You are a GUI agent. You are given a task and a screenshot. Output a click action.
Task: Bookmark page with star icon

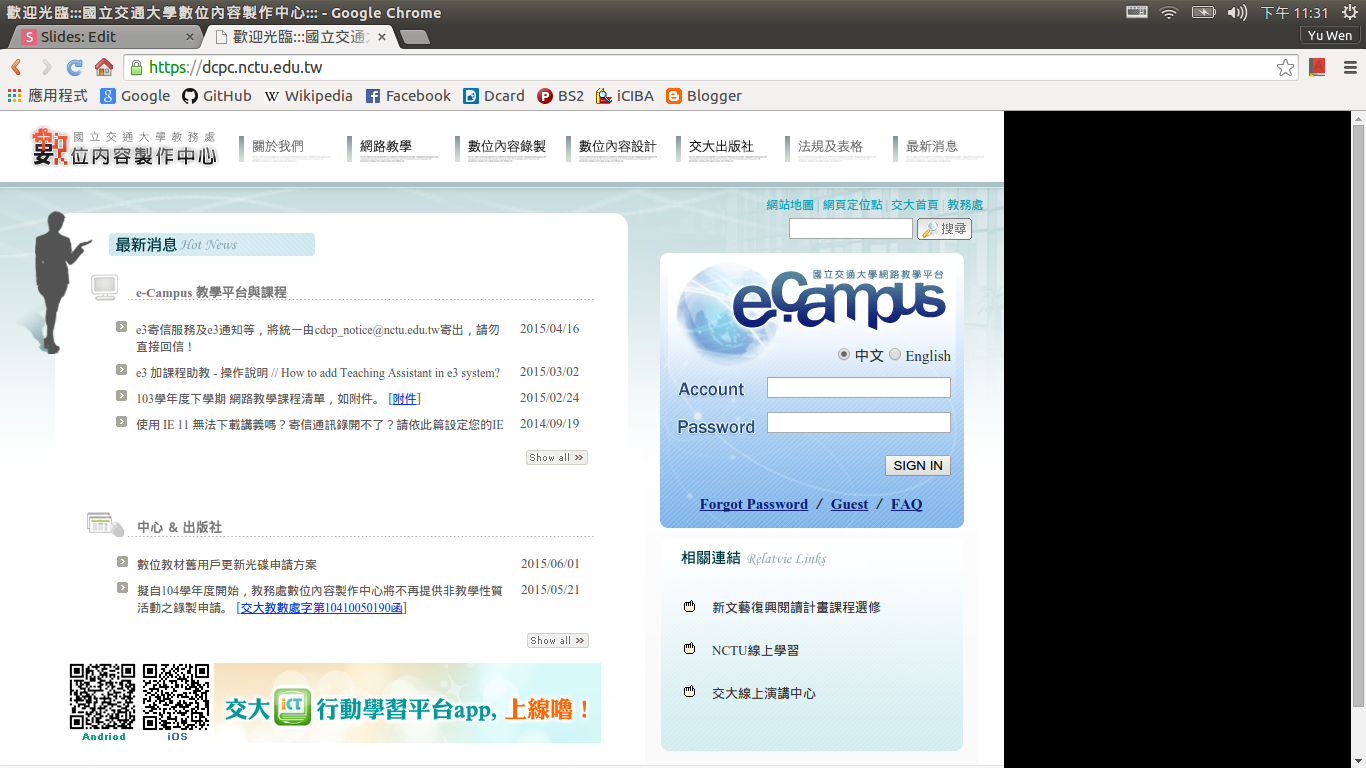(x=1286, y=67)
